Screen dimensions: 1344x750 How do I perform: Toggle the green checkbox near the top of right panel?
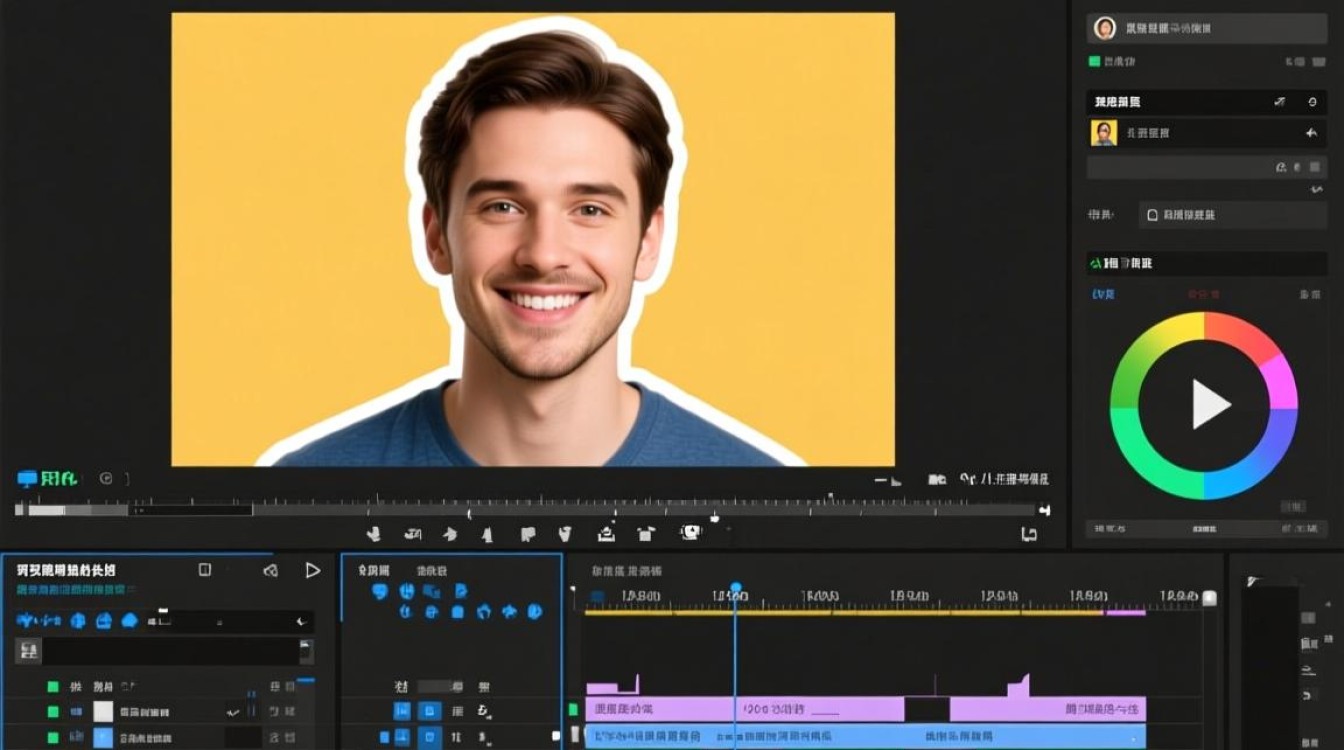[x=1094, y=62]
